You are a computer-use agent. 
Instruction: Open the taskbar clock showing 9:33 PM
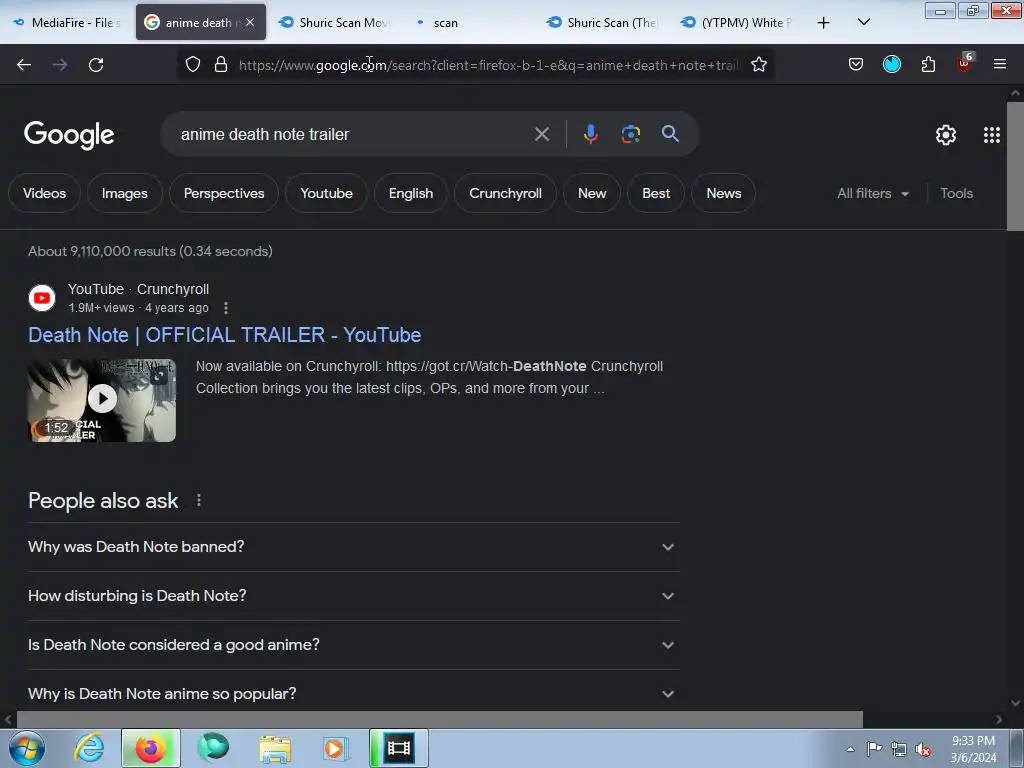tap(973, 749)
